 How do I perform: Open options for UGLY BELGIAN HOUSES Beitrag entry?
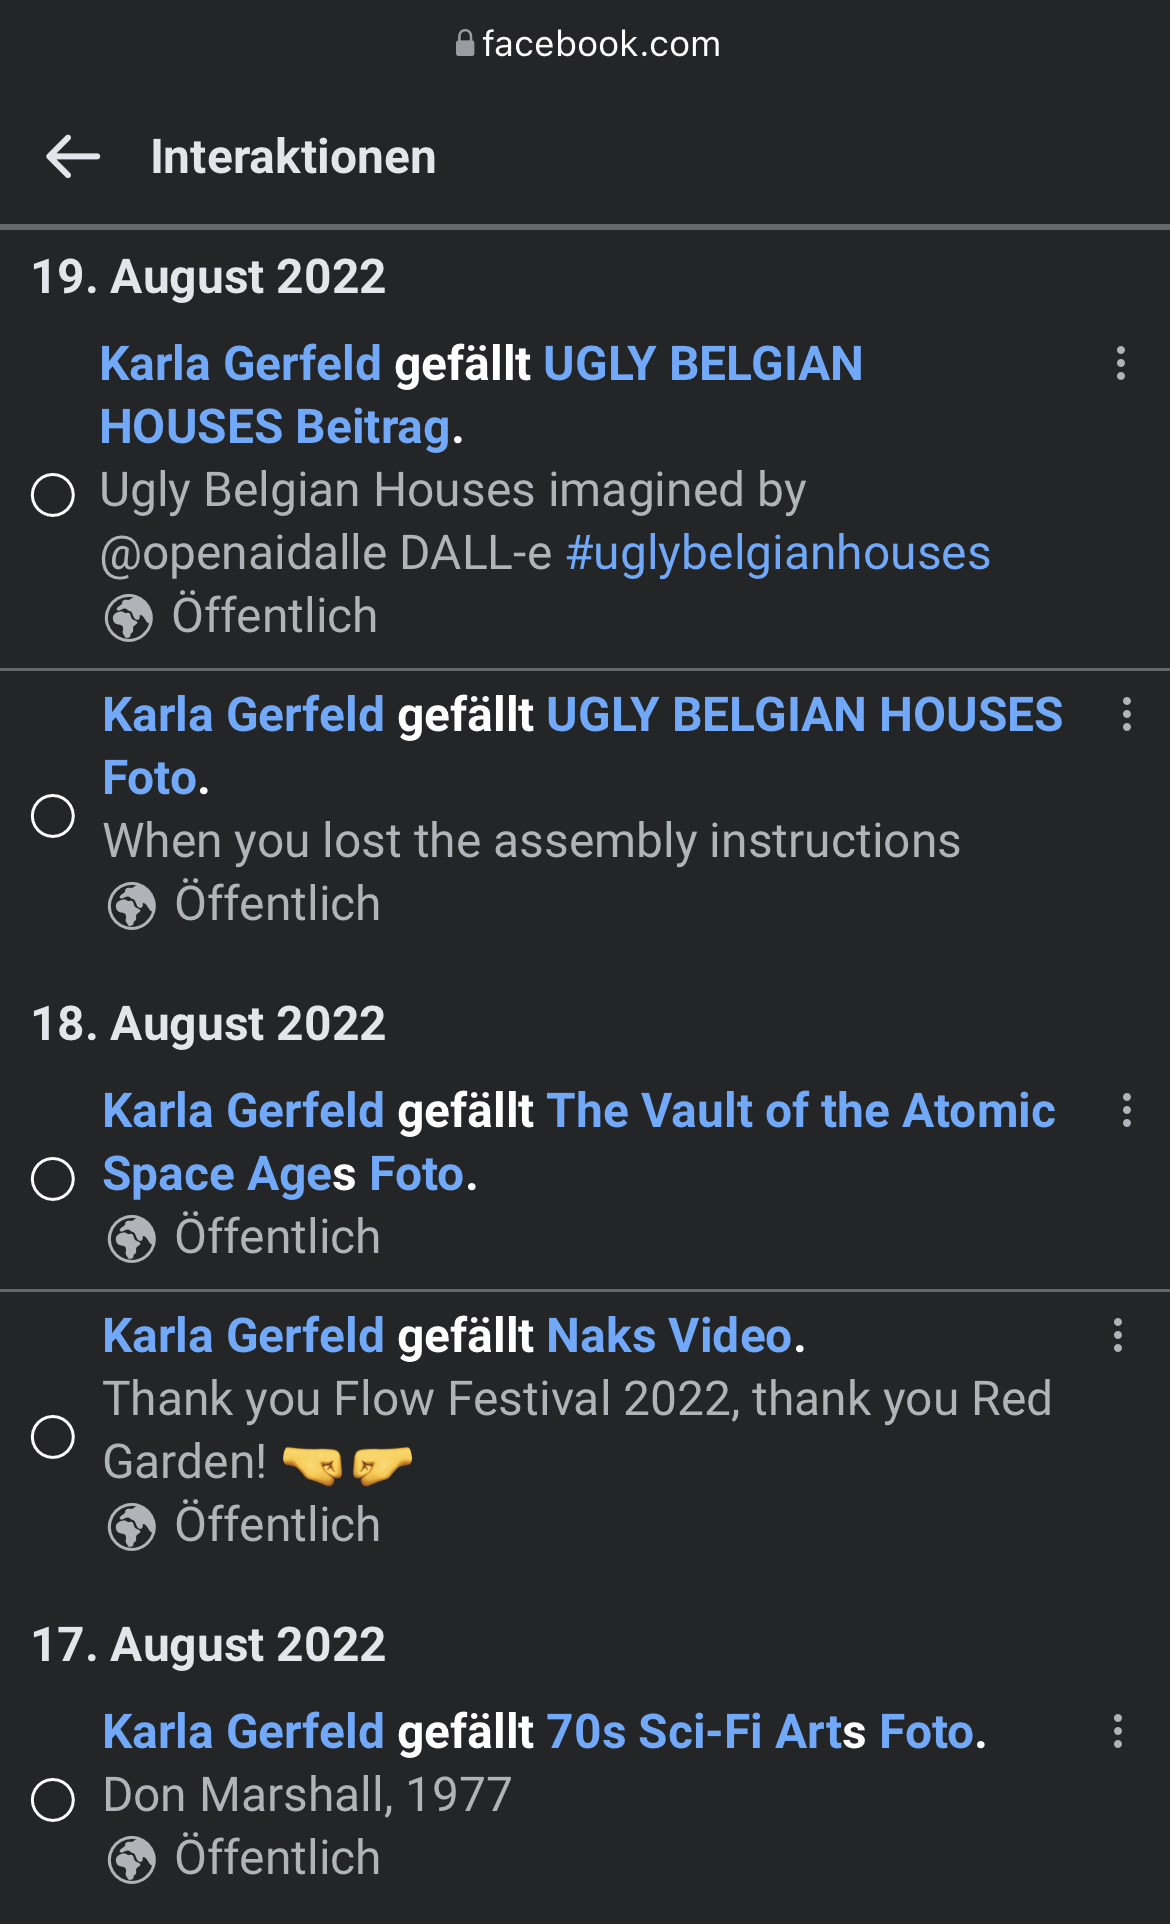(1120, 363)
